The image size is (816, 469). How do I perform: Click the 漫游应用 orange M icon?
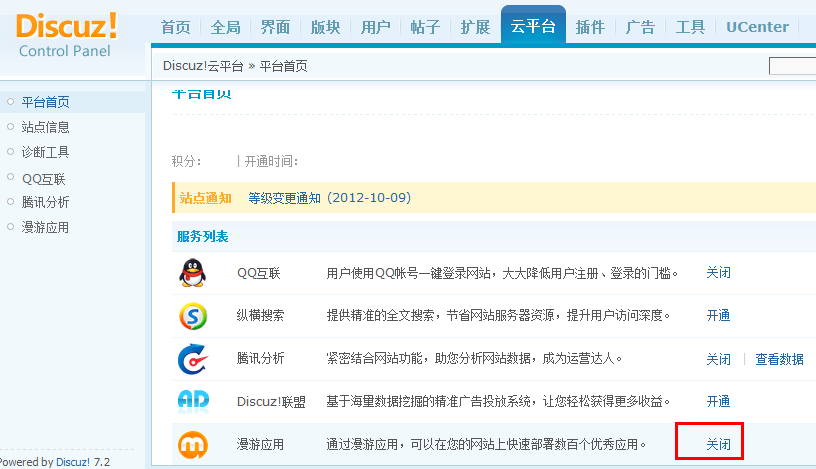(x=193, y=445)
